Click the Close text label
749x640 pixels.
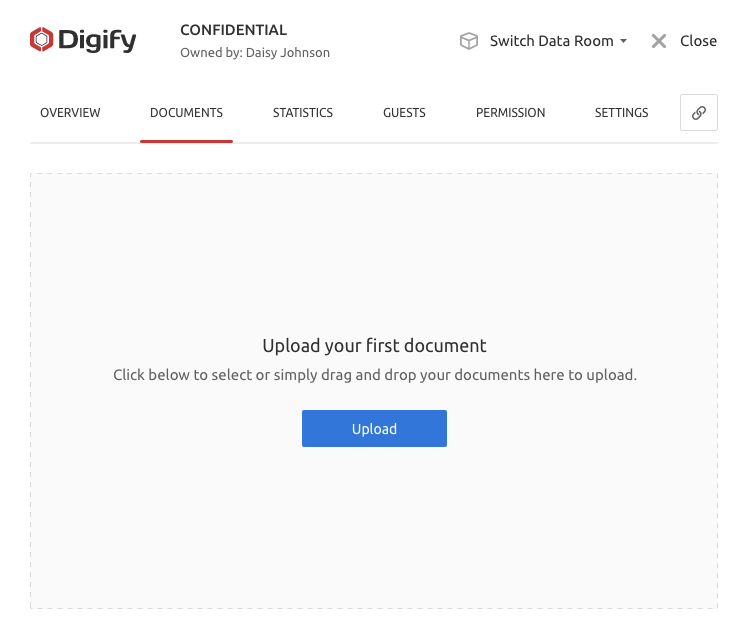coord(698,41)
